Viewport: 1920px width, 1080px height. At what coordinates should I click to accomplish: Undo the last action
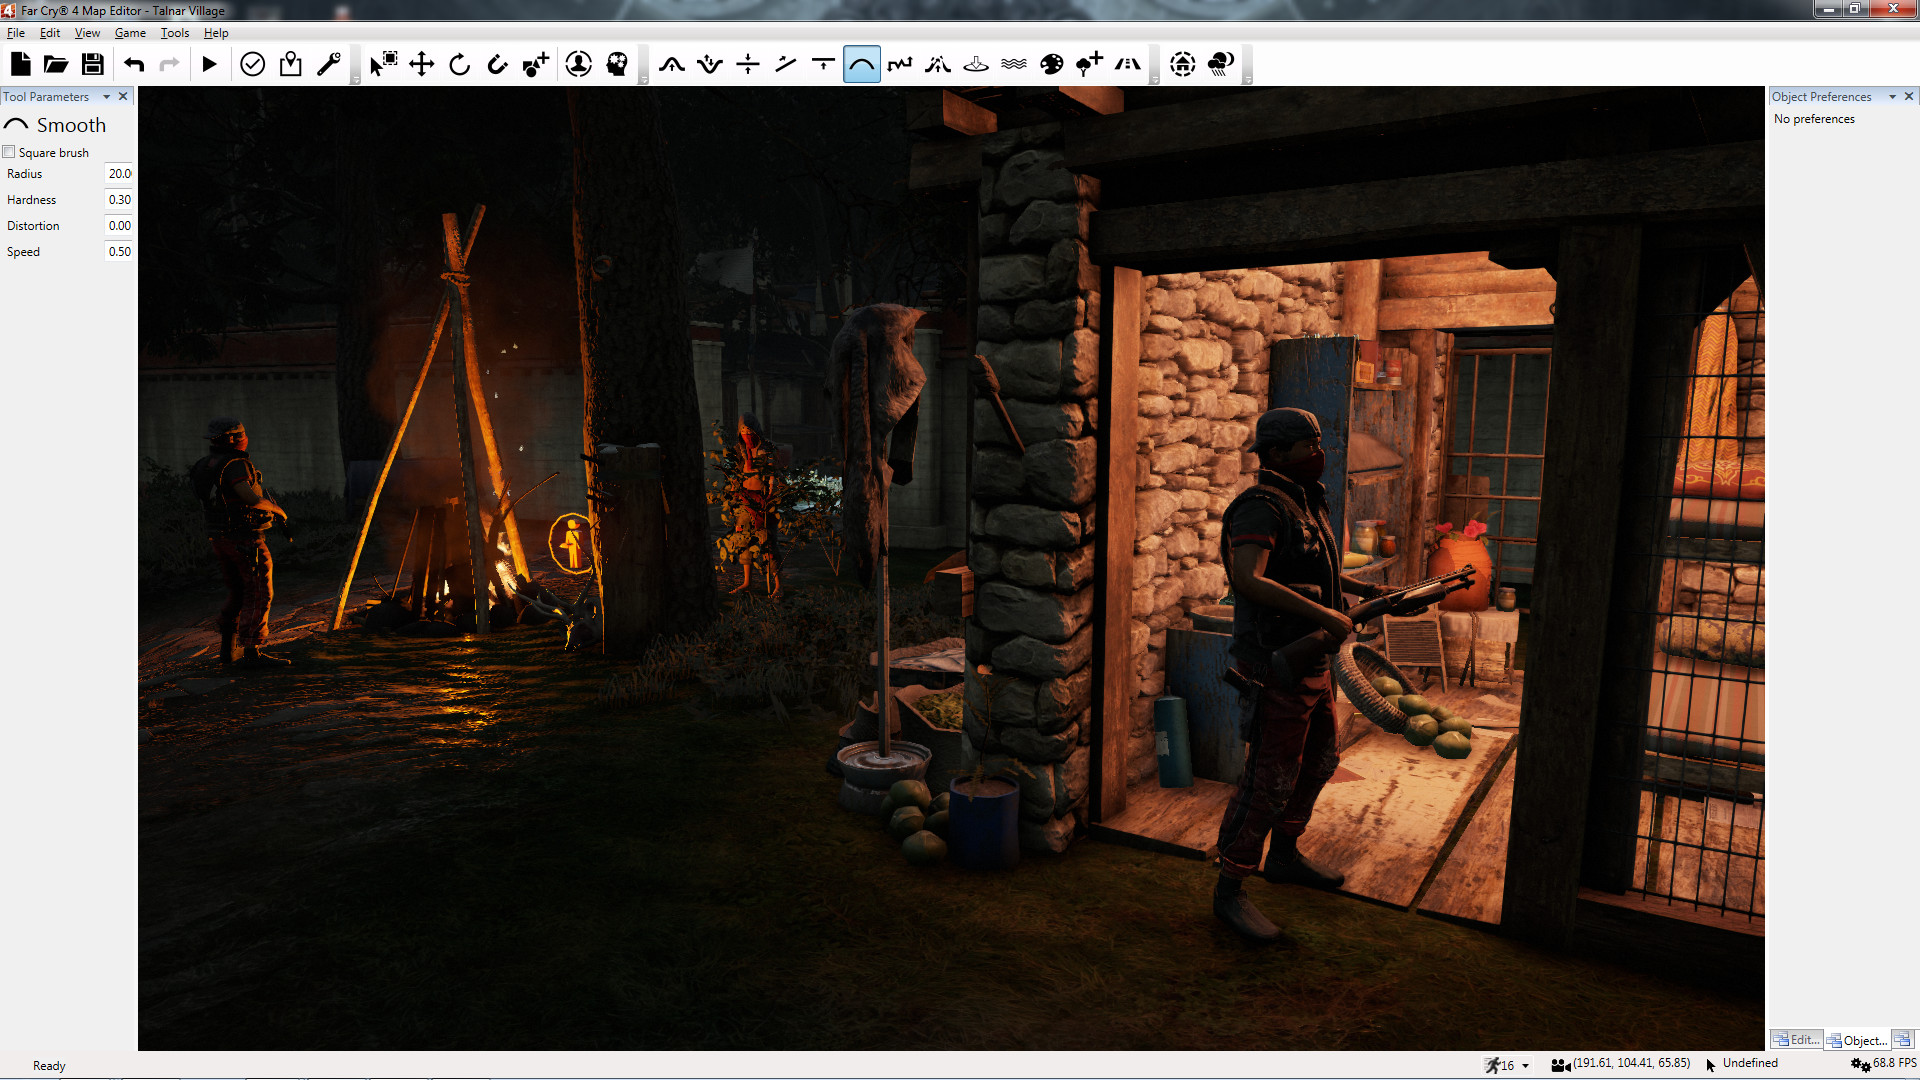[x=134, y=64]
